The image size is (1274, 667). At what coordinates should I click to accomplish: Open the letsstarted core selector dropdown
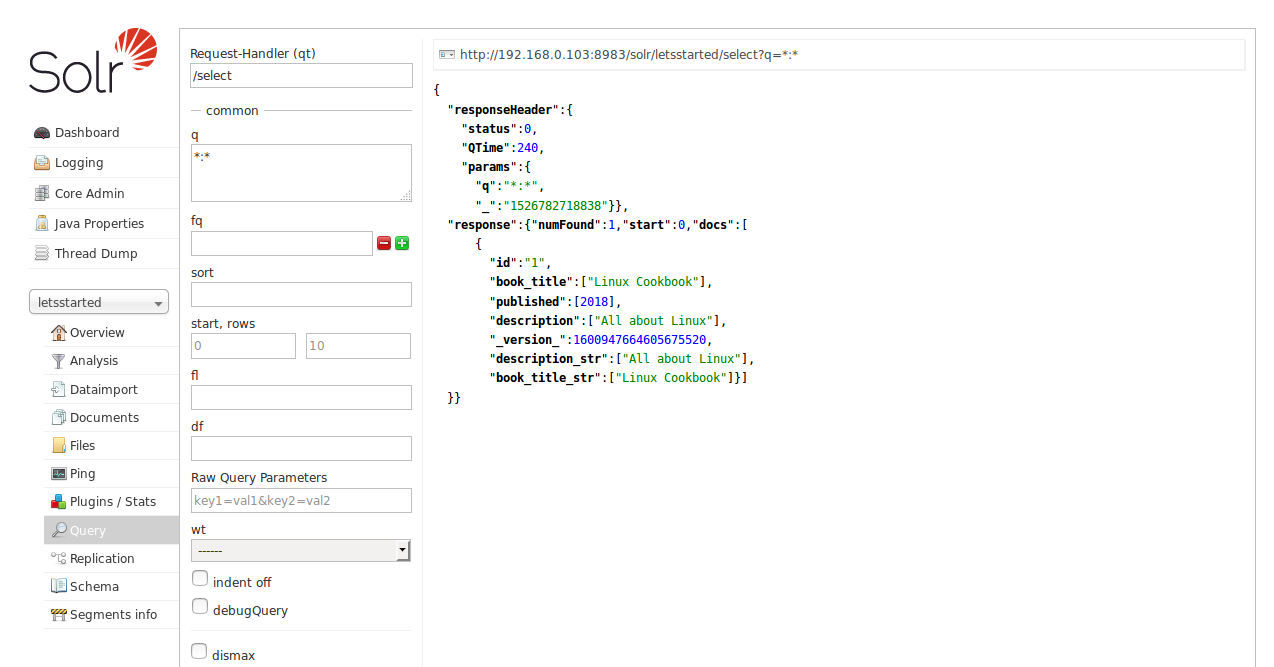(x=99, y=302)
